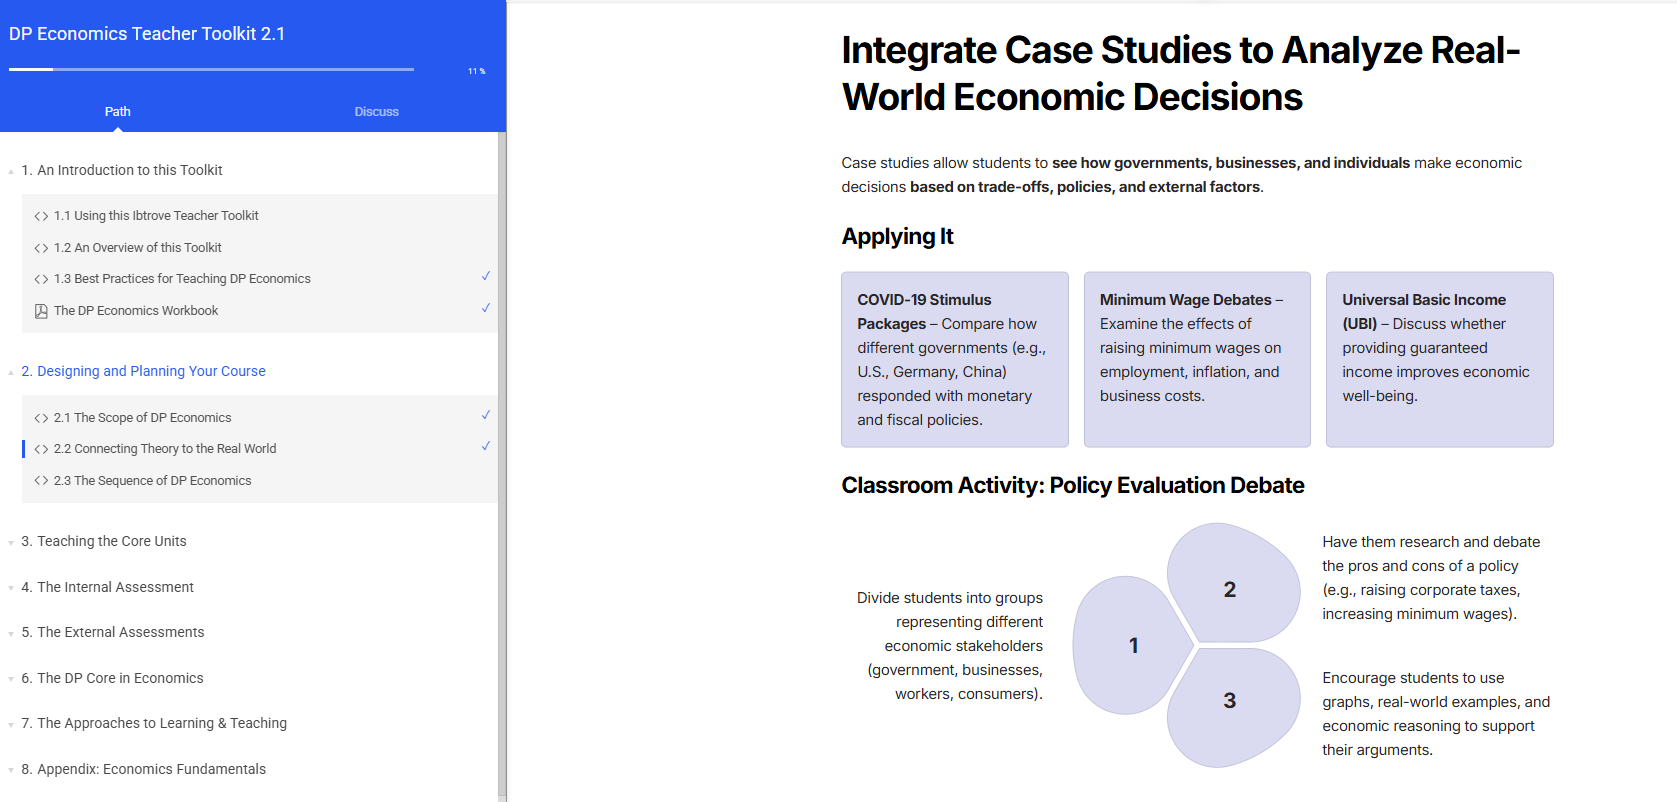Toggle completion checkmark for 2.1 The Scope
This screenshot has width=1677, height=802.
[x=486, y=415]
